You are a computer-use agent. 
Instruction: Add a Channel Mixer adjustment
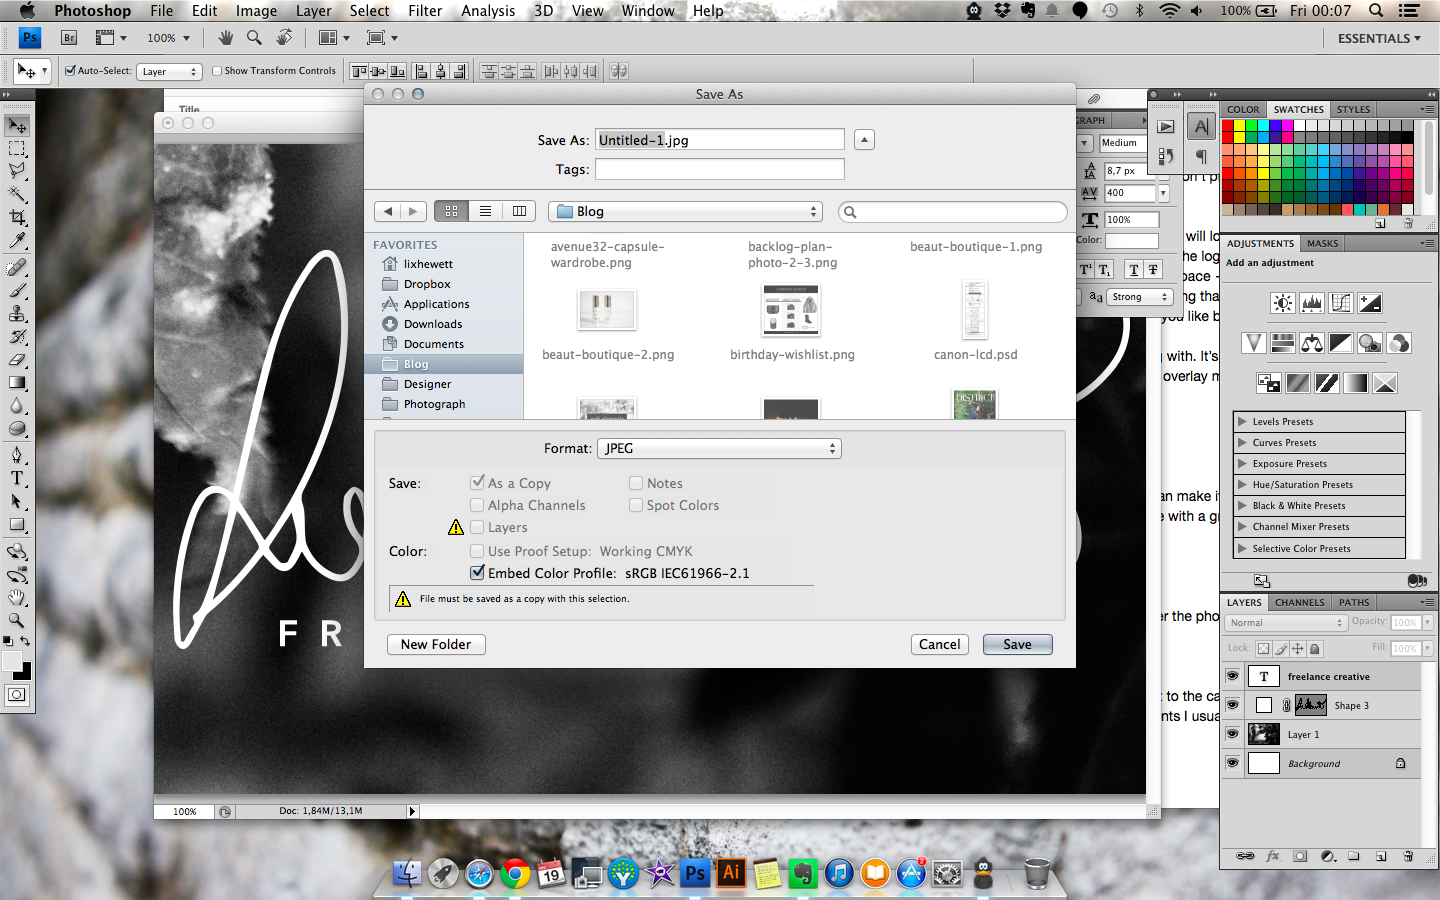[x=1399, y=343]
